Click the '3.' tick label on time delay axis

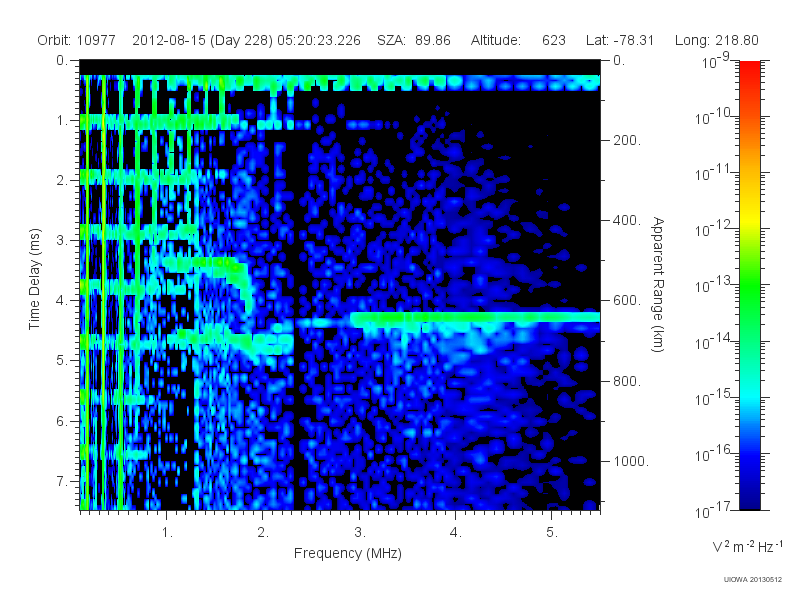62,240
